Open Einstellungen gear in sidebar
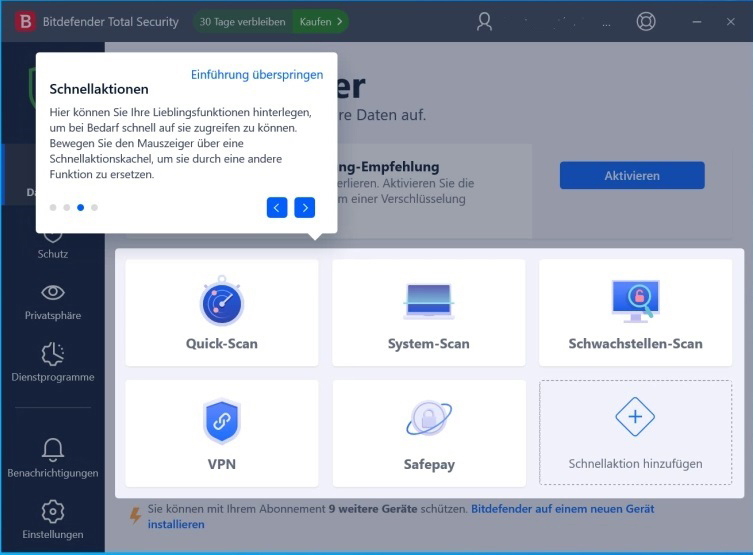Screen dimensions: 753x555 point(53,512)
